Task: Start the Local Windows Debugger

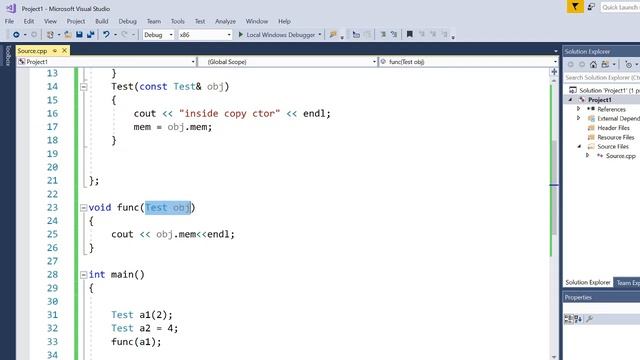Action: 276,35
